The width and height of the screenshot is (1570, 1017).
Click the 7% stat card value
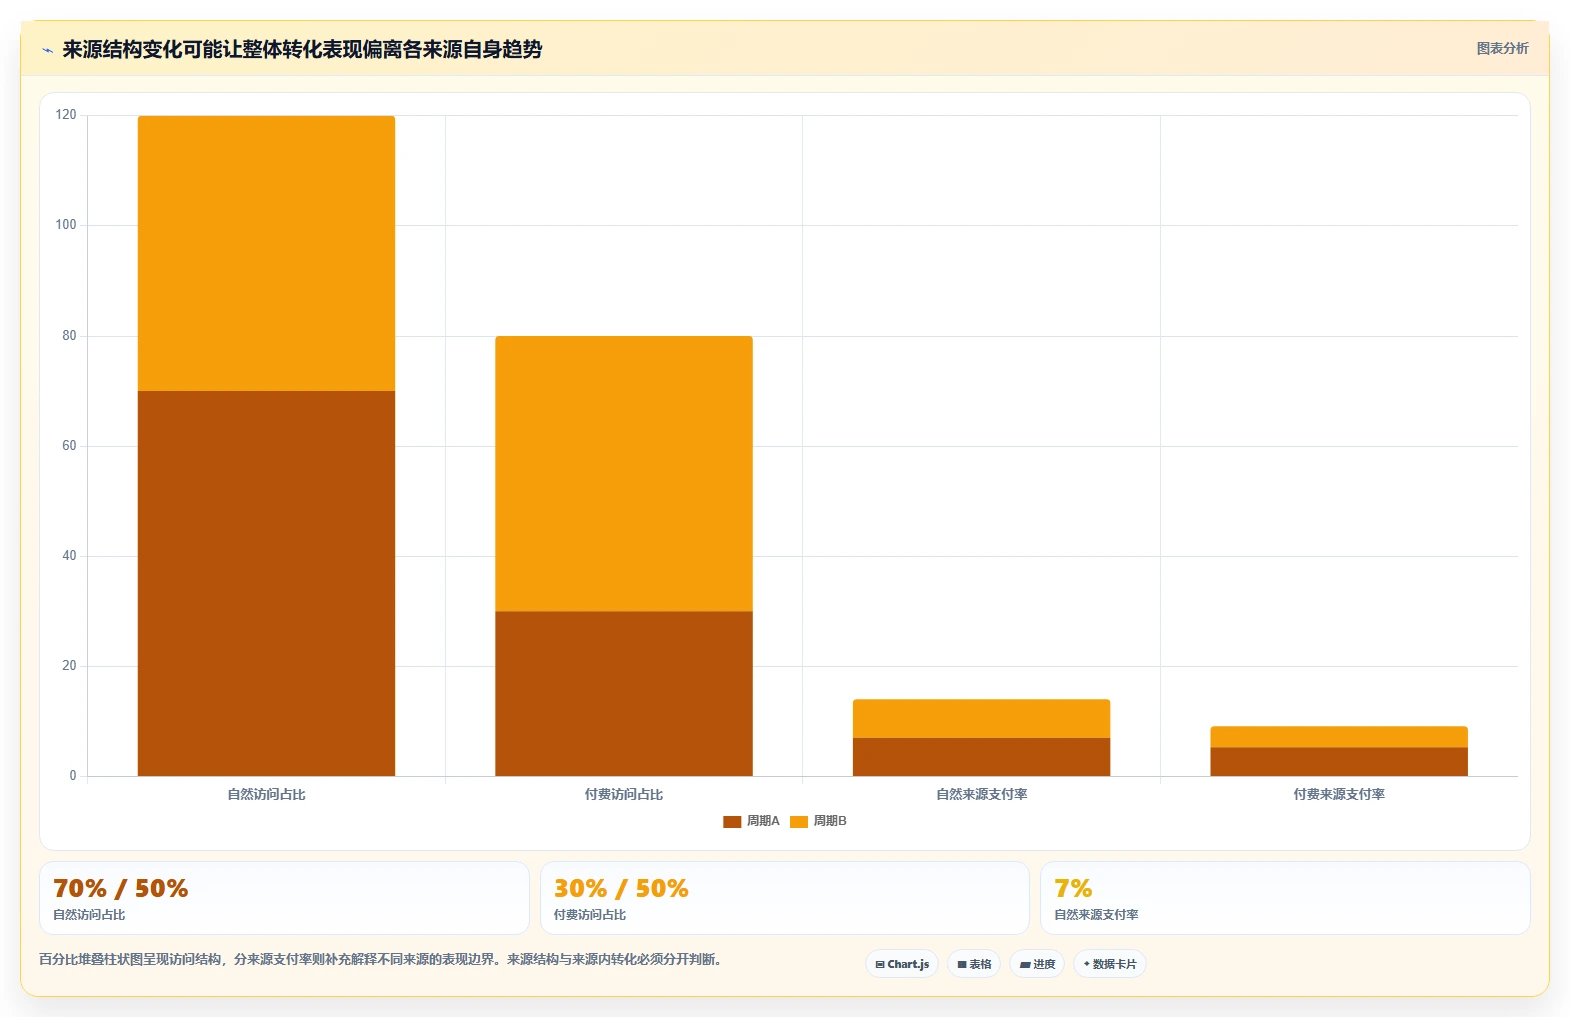click(1073, 888)
